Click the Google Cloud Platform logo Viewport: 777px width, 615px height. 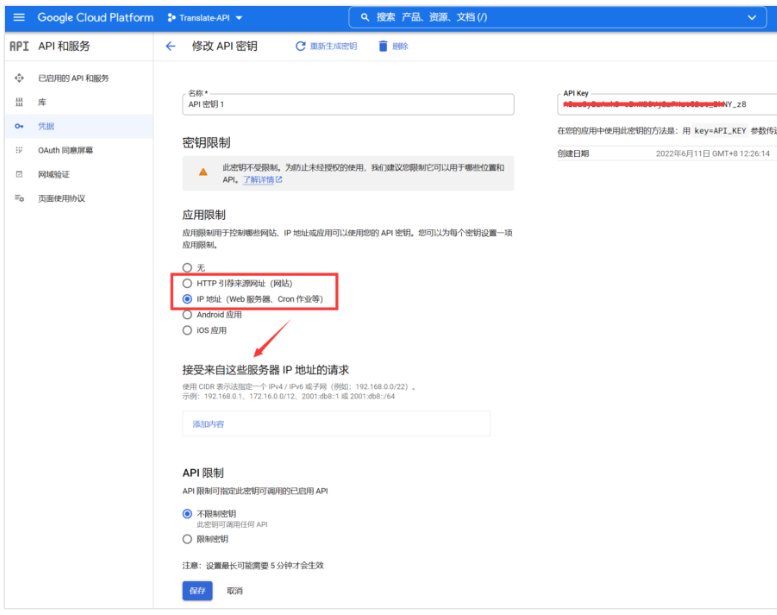point(96,17)
